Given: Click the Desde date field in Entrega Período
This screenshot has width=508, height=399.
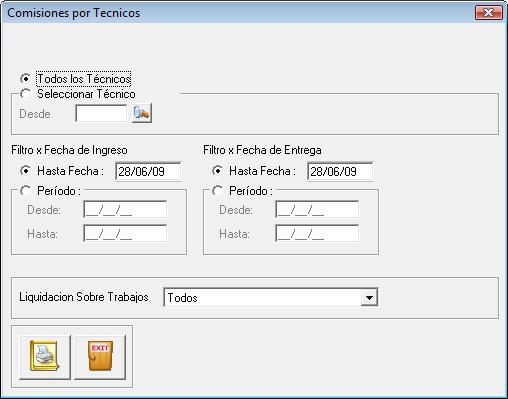Looking at the screenshot, I should coord(317,210).
